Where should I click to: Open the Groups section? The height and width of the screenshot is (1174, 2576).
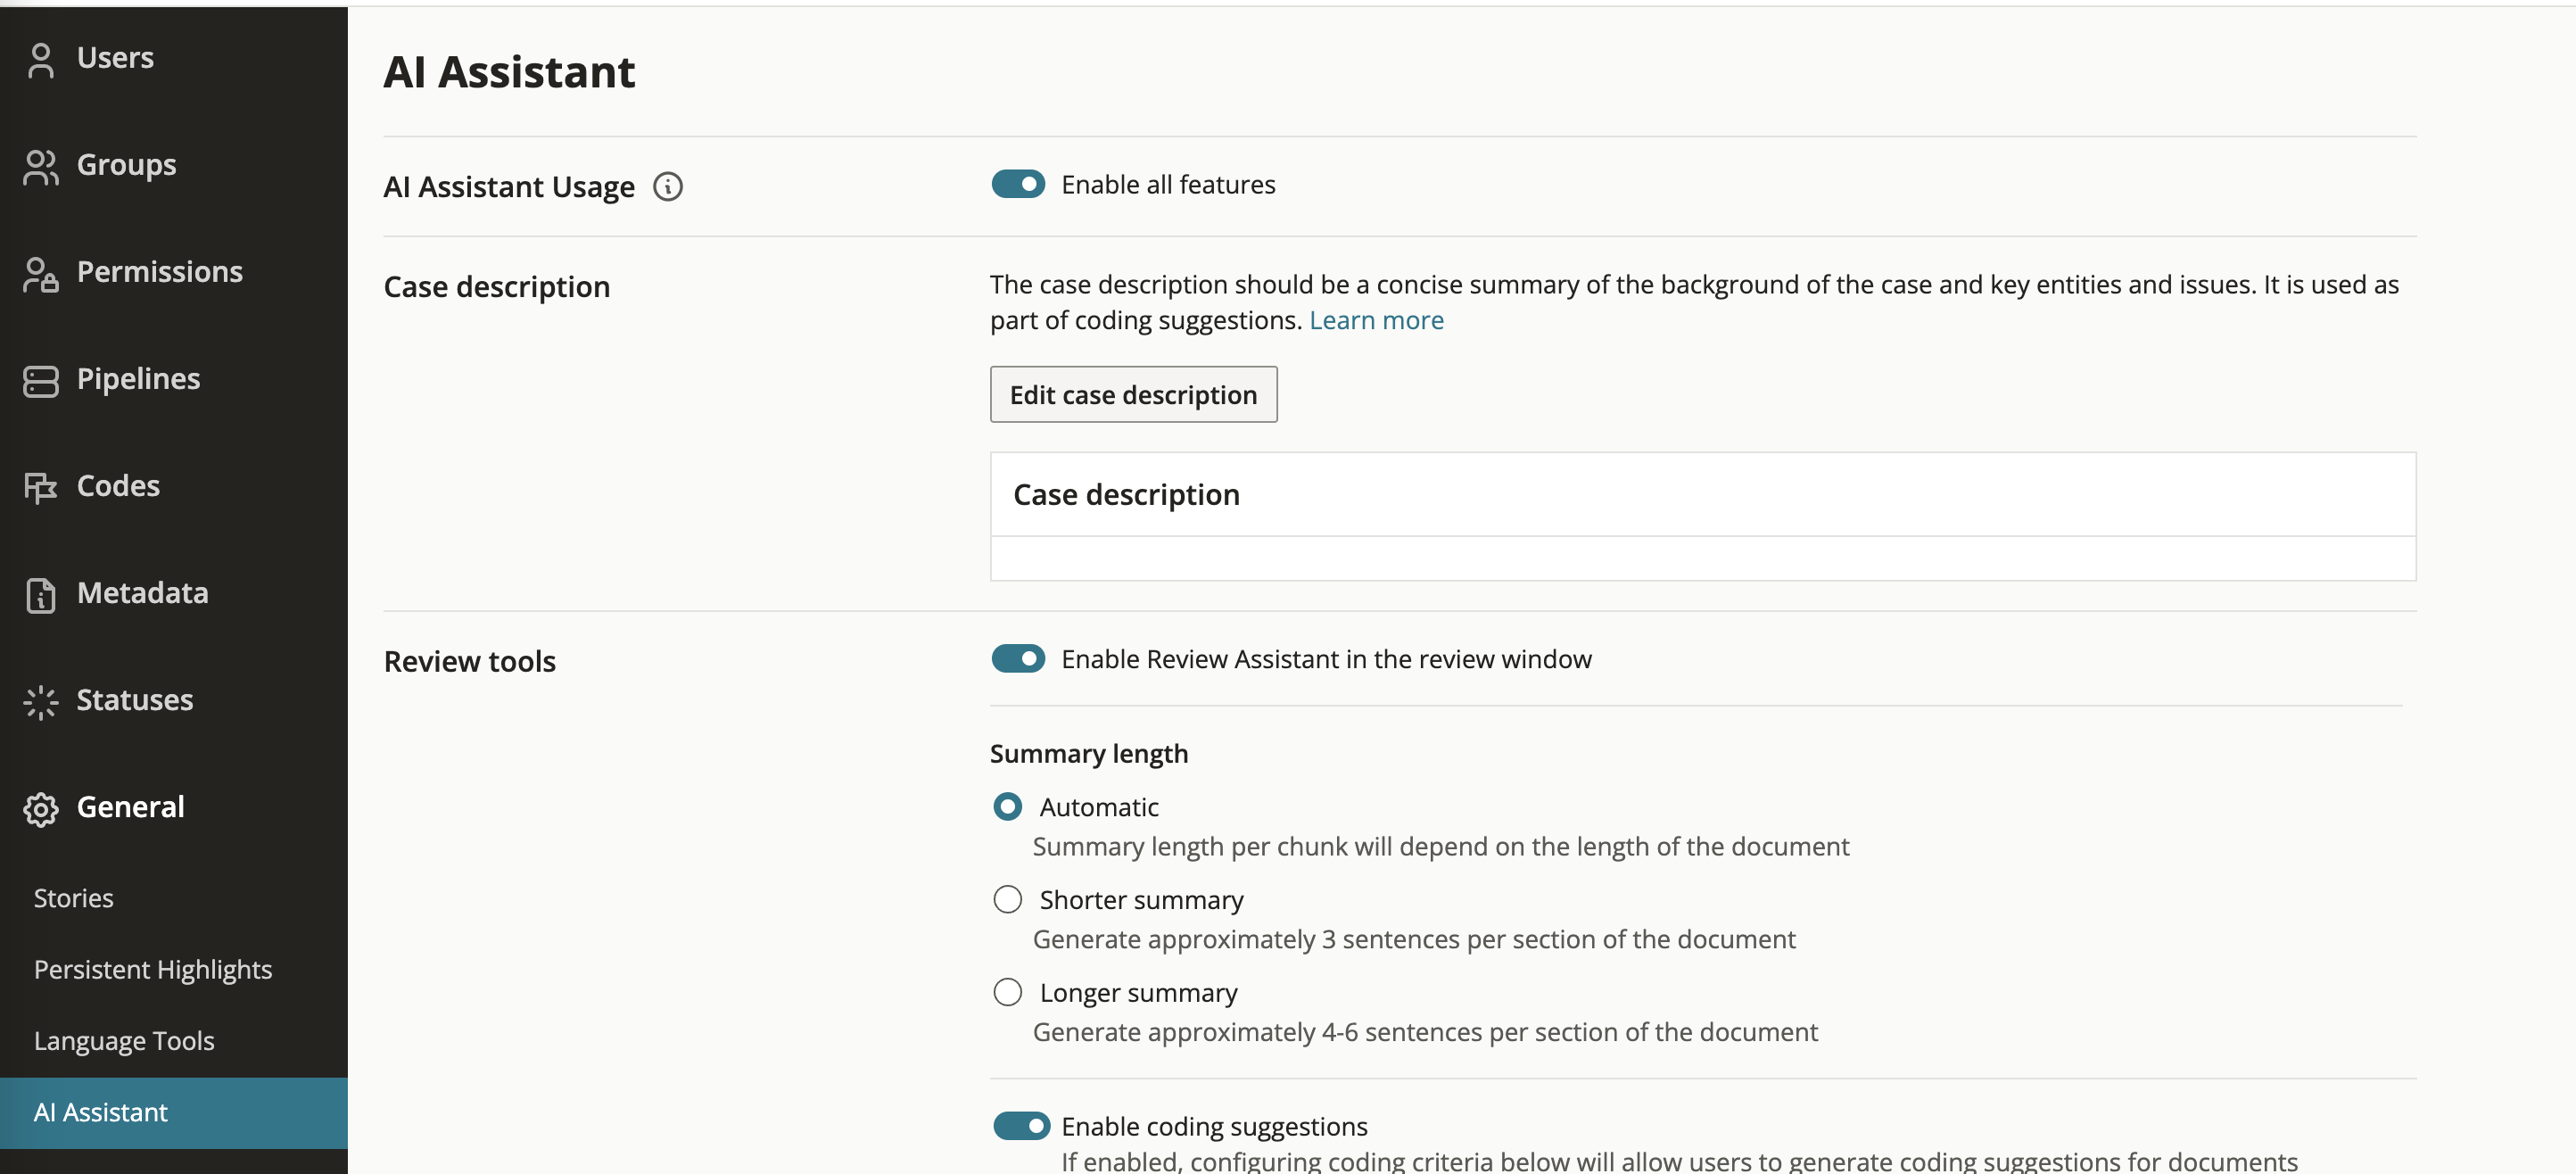tap(127, 165)
